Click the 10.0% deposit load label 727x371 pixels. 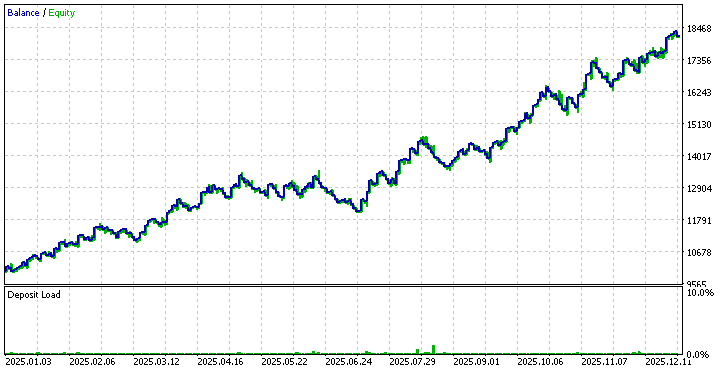[701, 293]
